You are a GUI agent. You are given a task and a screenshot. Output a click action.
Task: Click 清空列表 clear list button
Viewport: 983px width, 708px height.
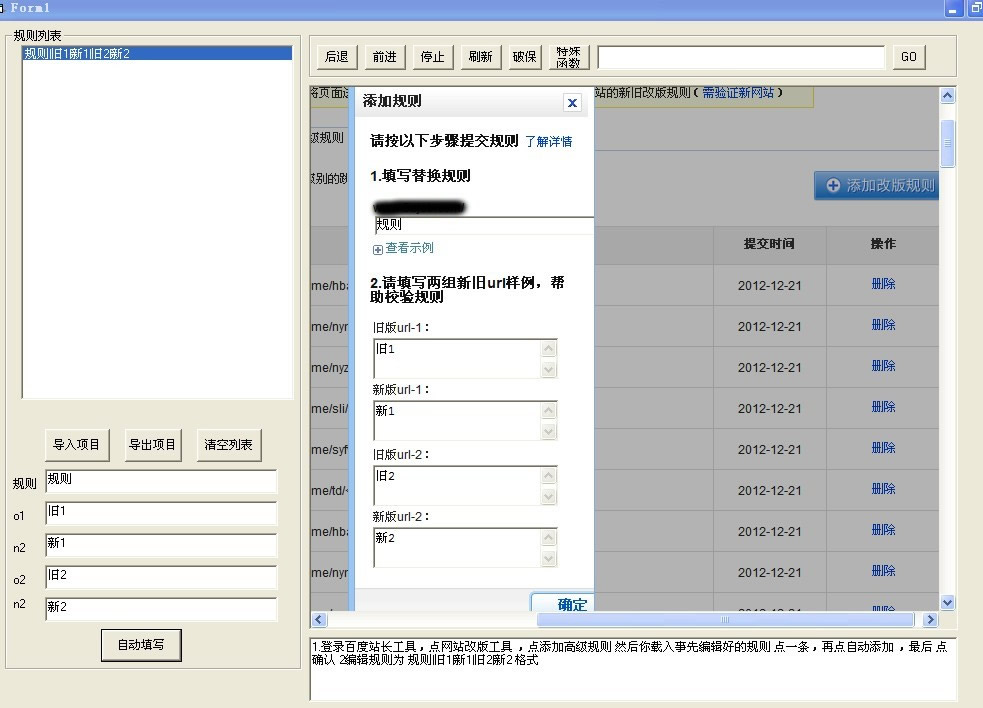(228, 445)
